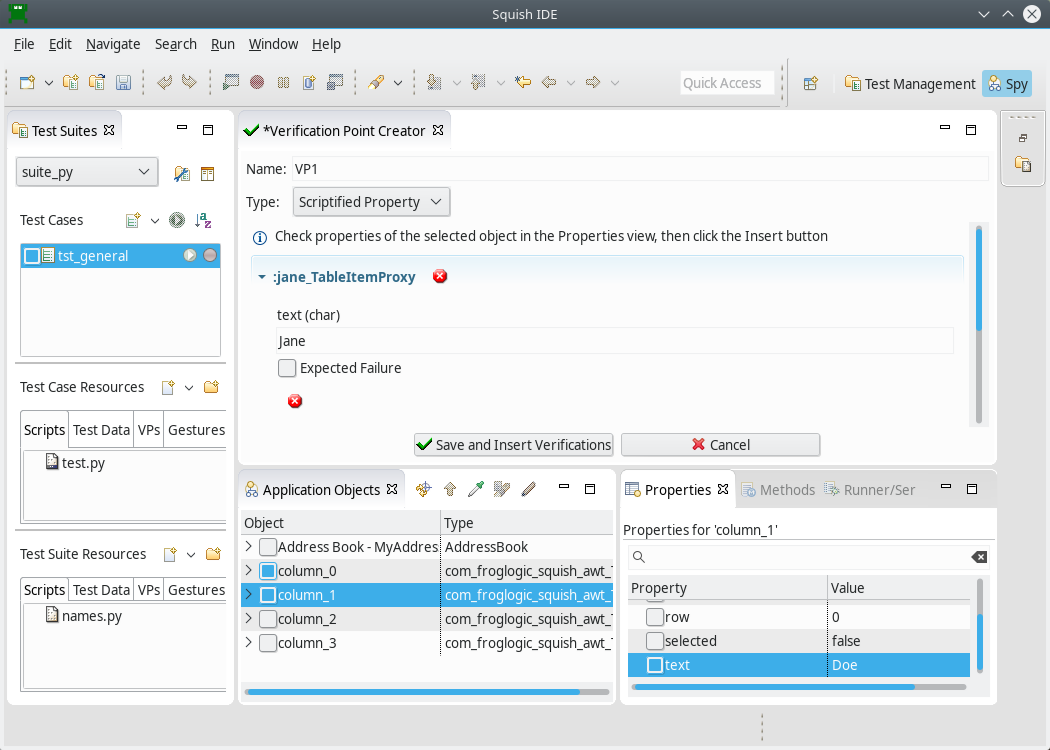
Task: Open the Window menu
Action: 273,44
